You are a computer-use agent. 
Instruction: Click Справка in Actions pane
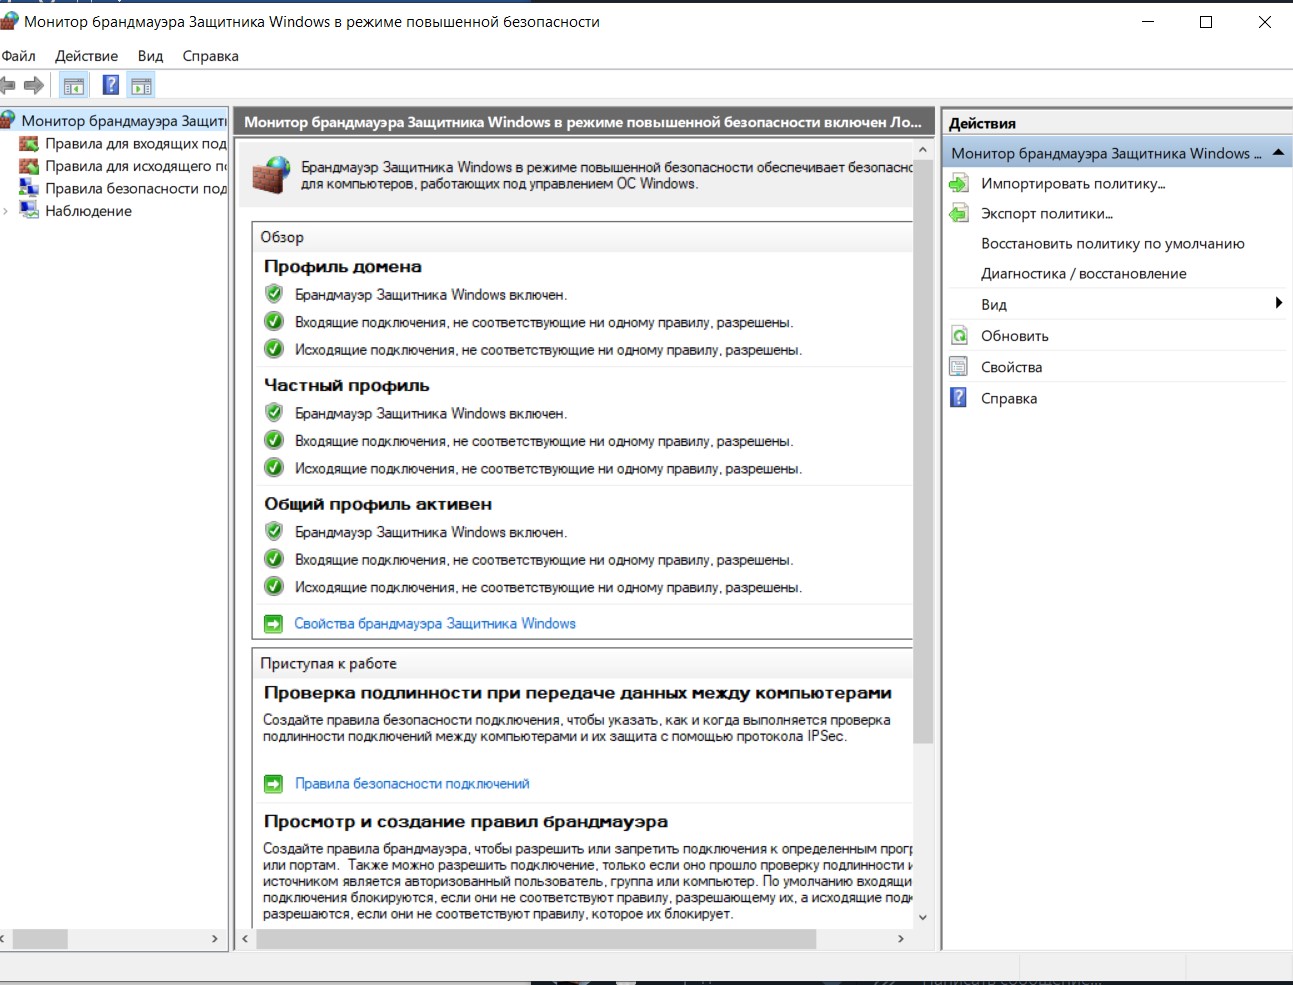(x=1009, y=398)
